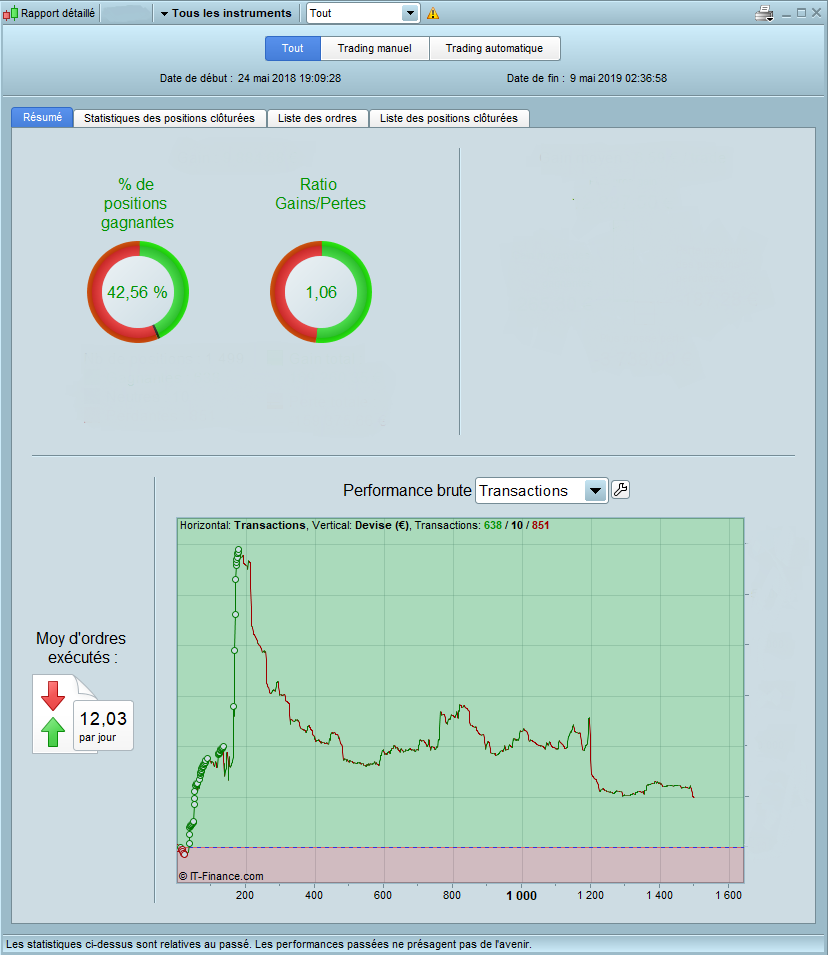Click the red down arrow orders icon
This screenshot has height=955, width=828.
click(53, 696)
